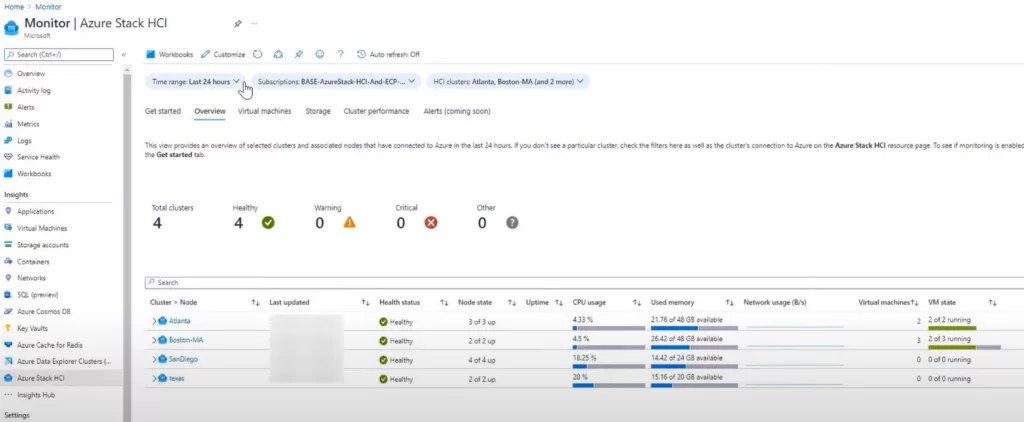This screenshot has height=422, width=1024.
Task: Click Home in the breadcrumb
Action: [x=13, y=6]
